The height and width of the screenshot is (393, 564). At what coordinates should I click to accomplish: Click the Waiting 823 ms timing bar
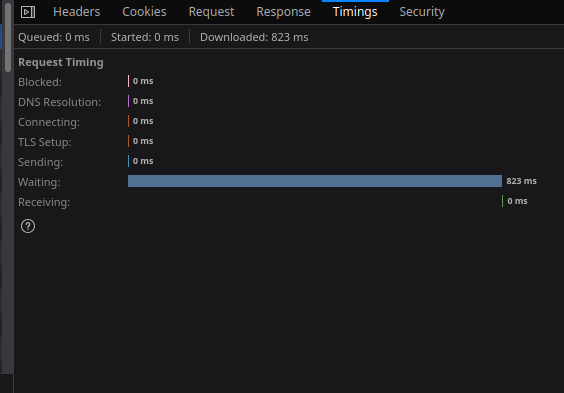(315, 181)
